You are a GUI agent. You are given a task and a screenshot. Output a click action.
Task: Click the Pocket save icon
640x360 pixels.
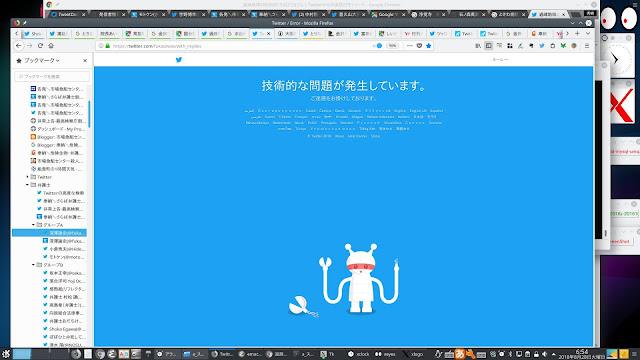pyautogui.click(x=419, y=46)
